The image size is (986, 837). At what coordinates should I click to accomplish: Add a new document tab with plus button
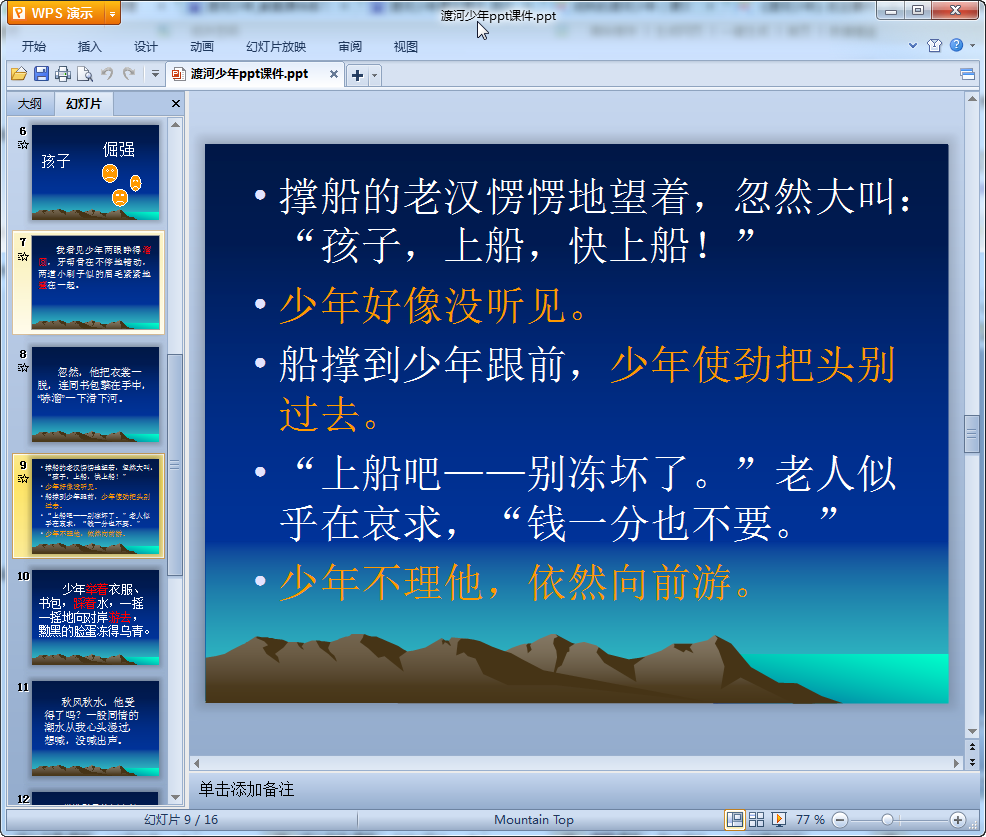(357, 75)
